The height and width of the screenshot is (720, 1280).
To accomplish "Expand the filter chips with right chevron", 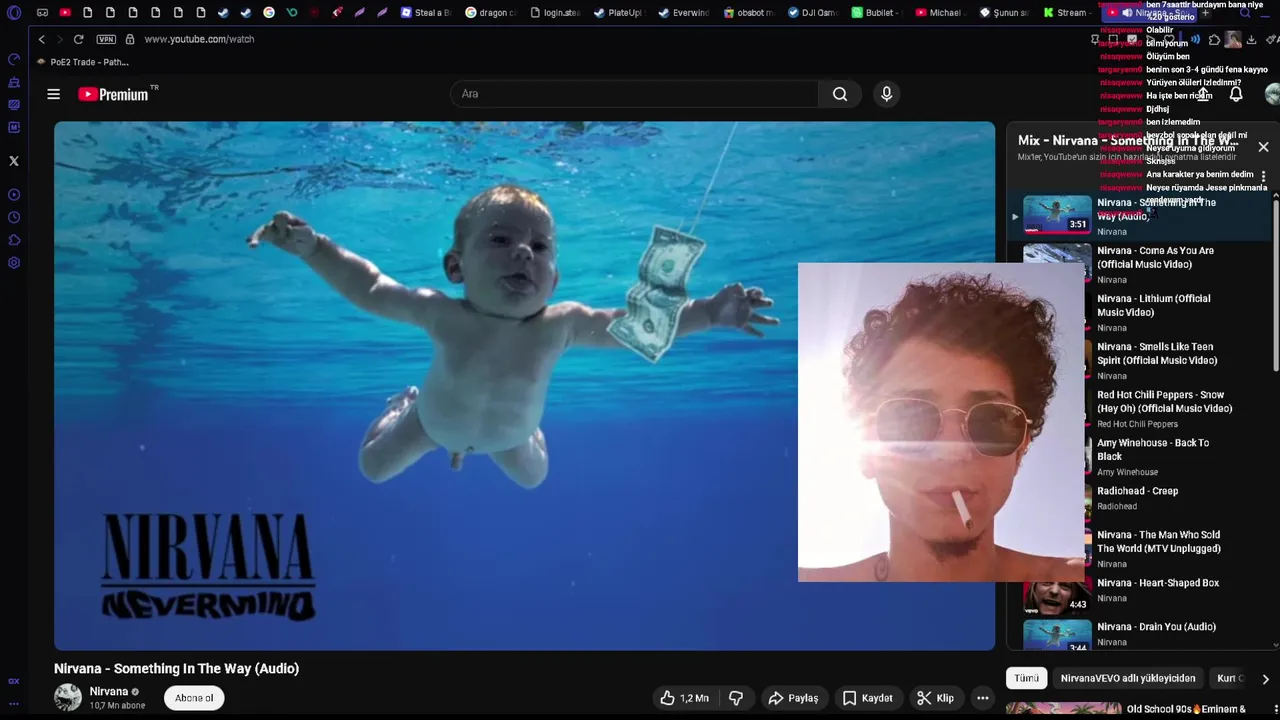I will pos(1265,679).
